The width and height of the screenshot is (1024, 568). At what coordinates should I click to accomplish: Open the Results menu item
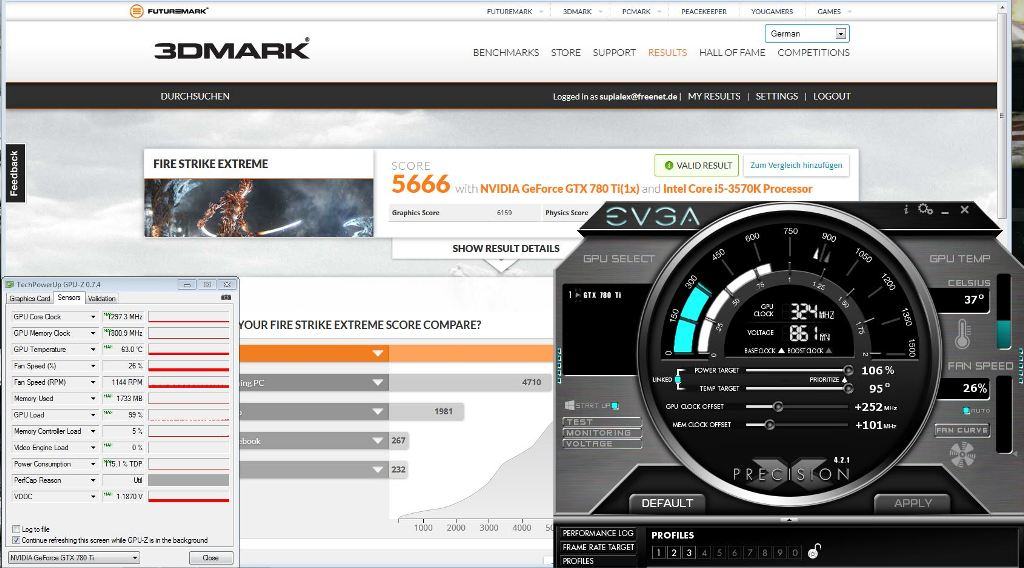coord(667,52)
